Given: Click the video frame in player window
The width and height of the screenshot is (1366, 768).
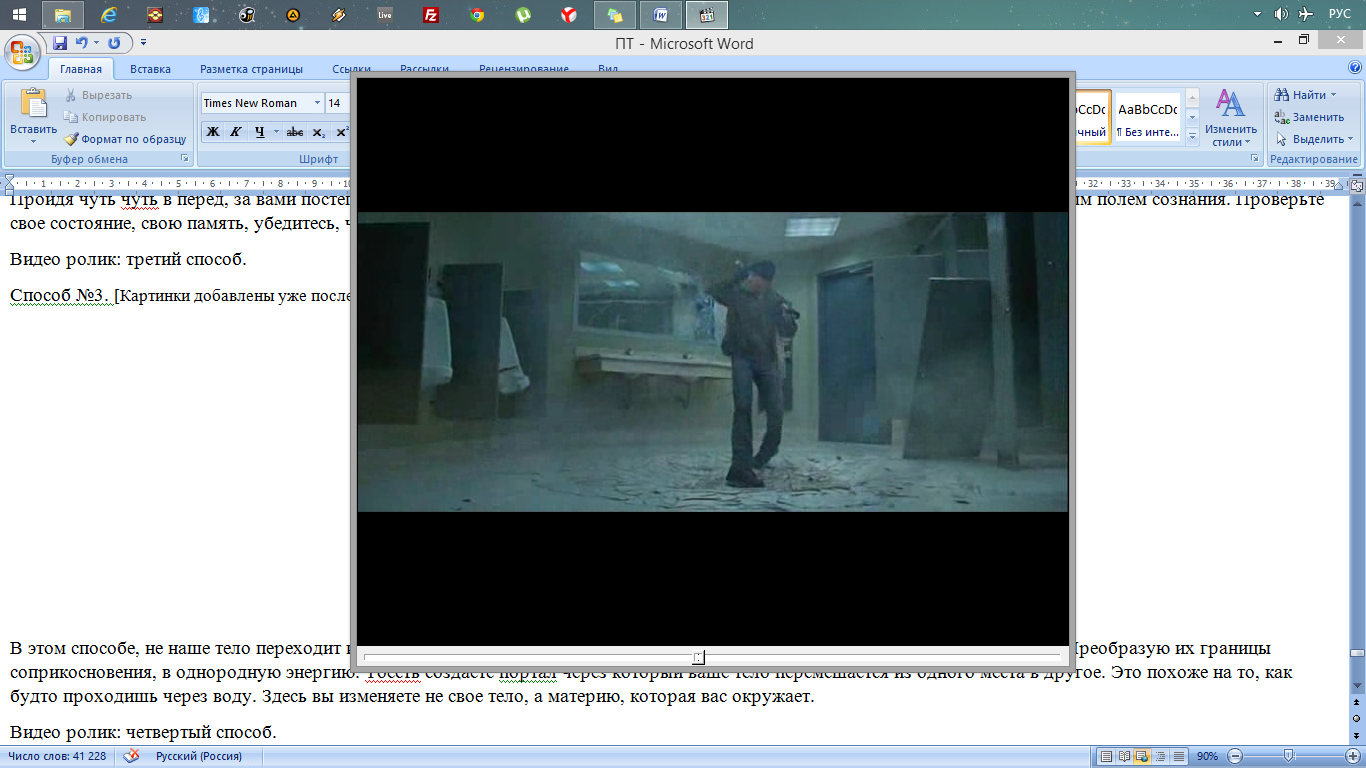Looking at the screenshot, I should click(x=713, y=362).
